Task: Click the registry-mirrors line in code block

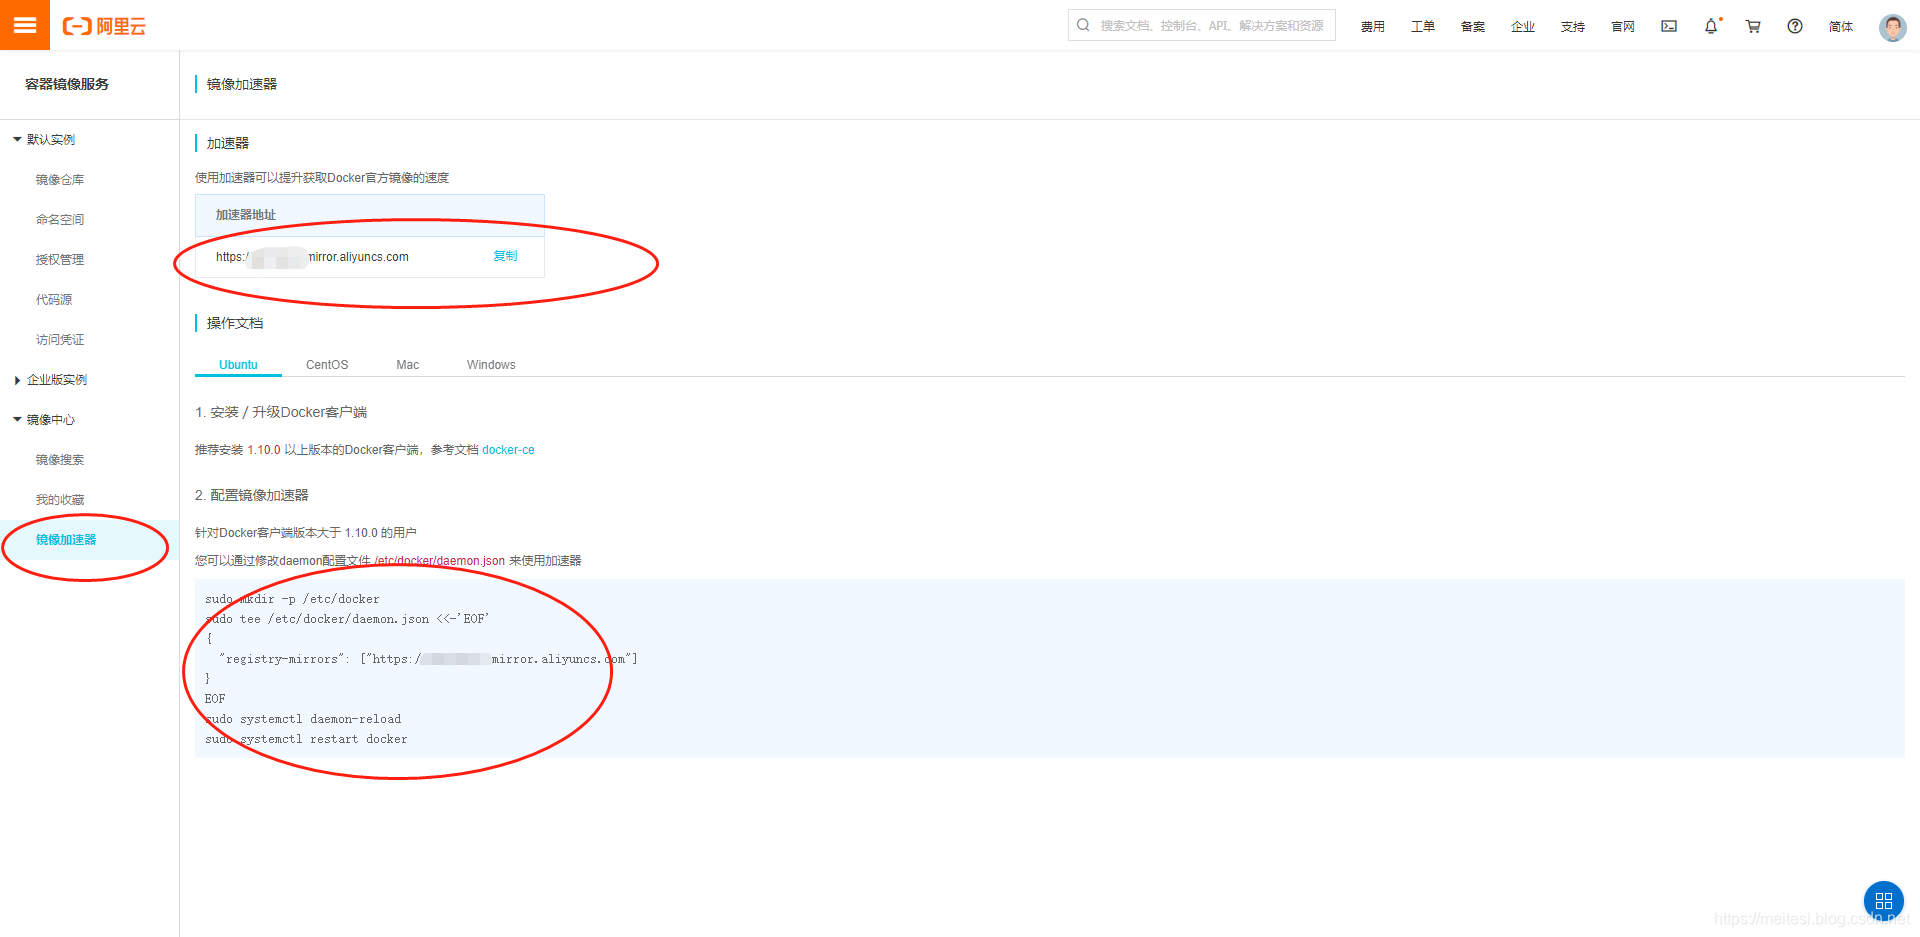Action: (428, 659)
